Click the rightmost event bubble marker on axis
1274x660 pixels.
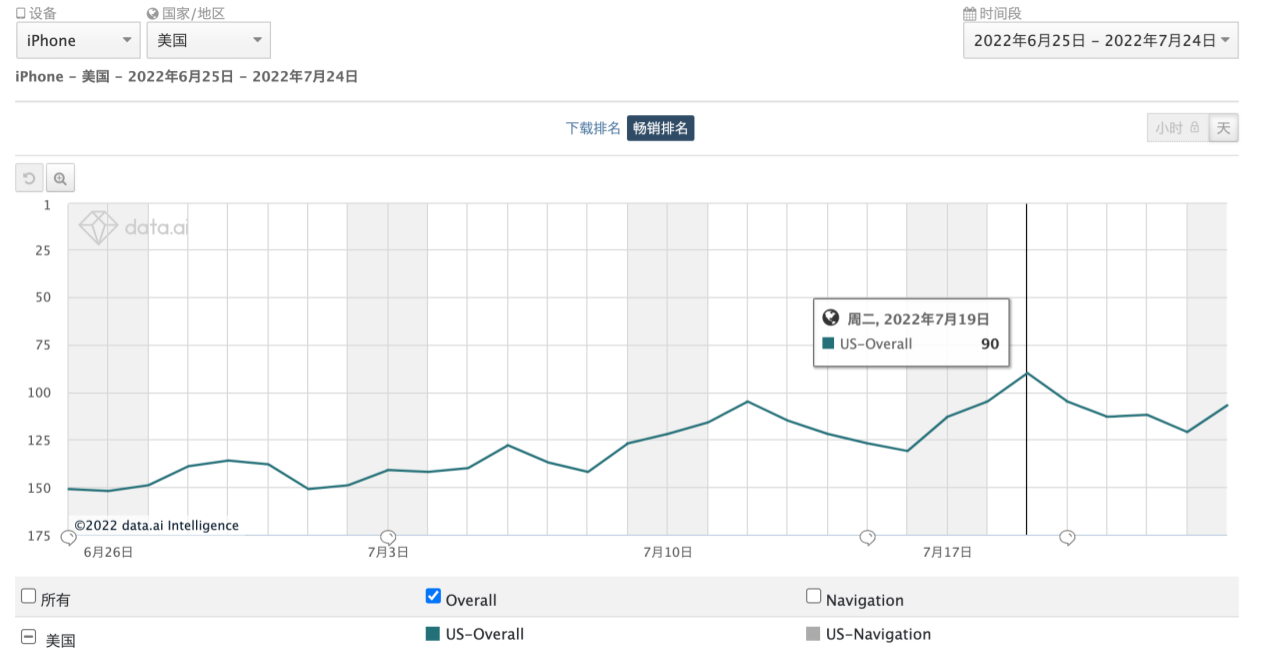click(1067, 538)
